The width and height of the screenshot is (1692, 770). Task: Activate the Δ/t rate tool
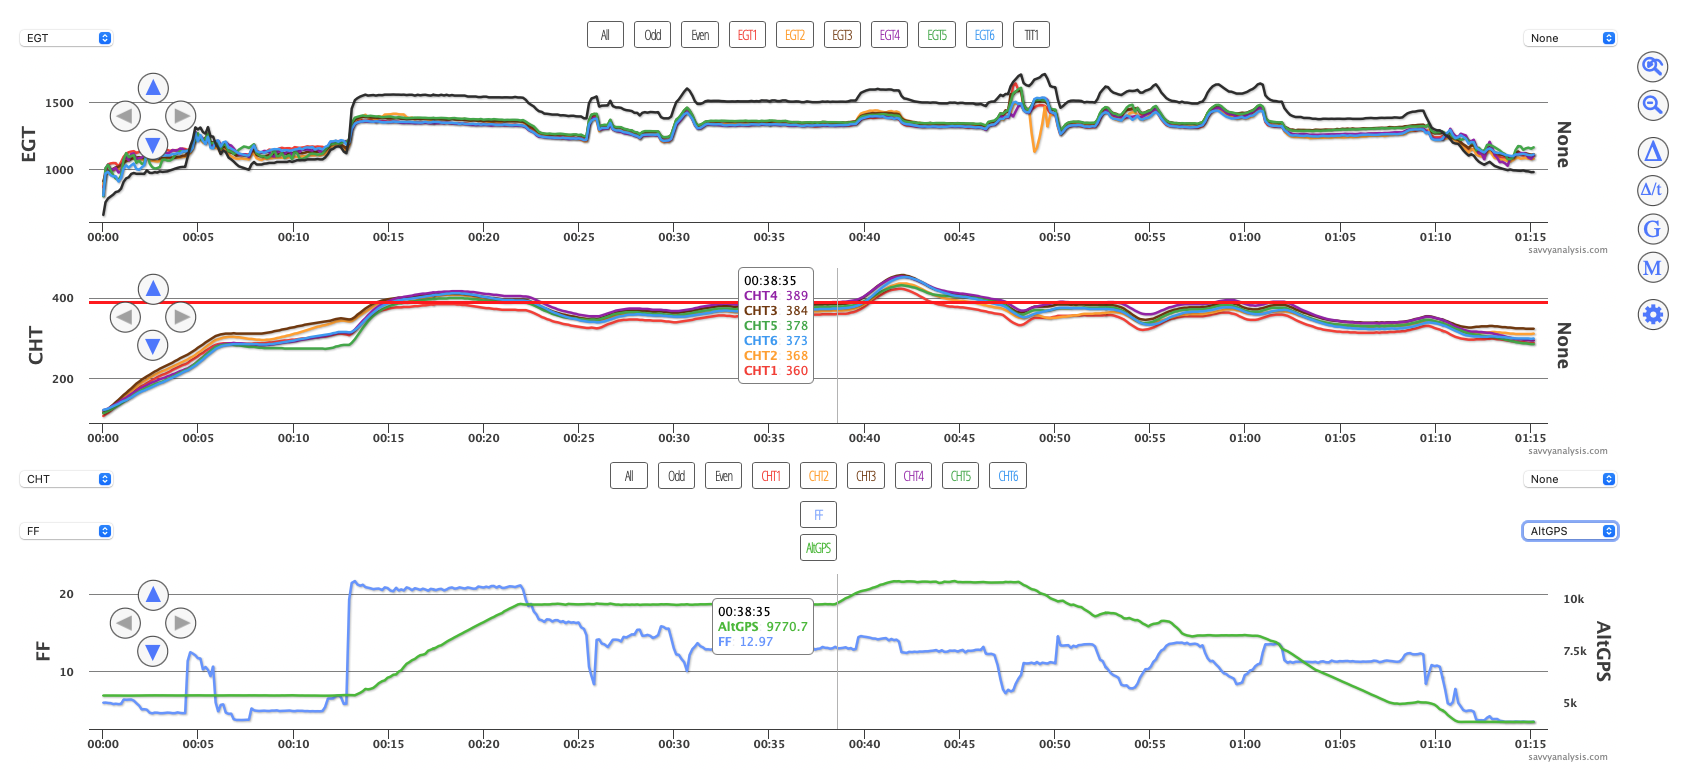(1653, 190)
